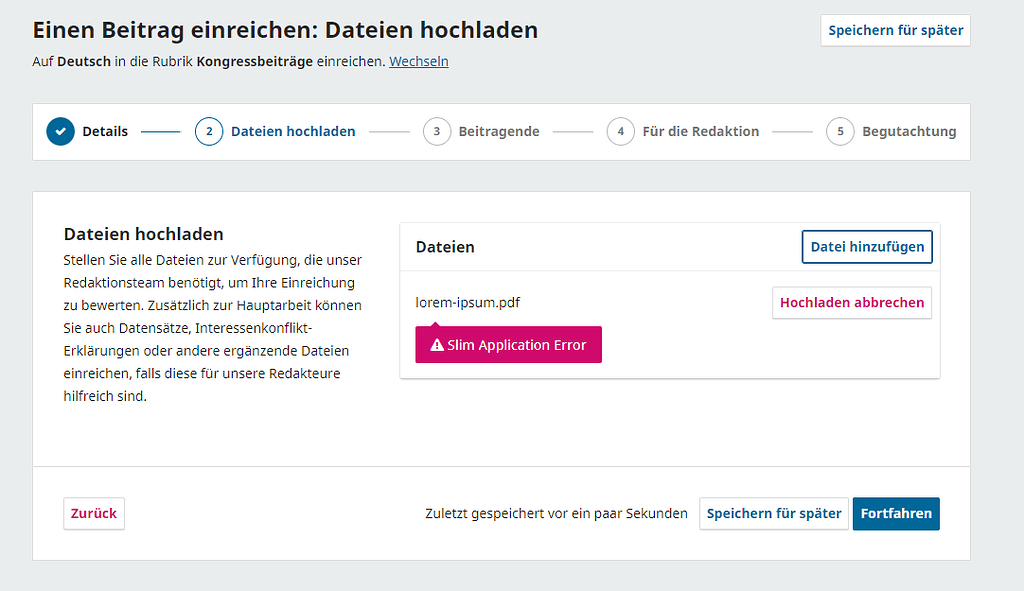Select step 4 circle icon
This screenshot has height=591, width=1024.
pos(620,131)
